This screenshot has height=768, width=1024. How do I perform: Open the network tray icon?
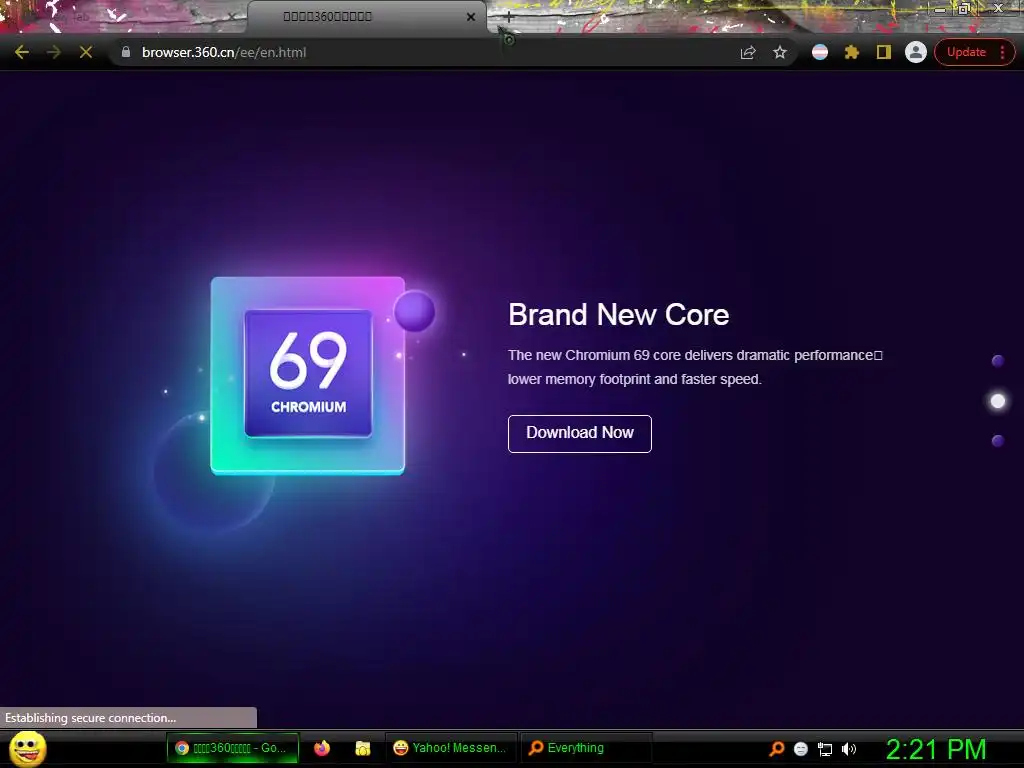pyautogui.click(x=825, y=749)
